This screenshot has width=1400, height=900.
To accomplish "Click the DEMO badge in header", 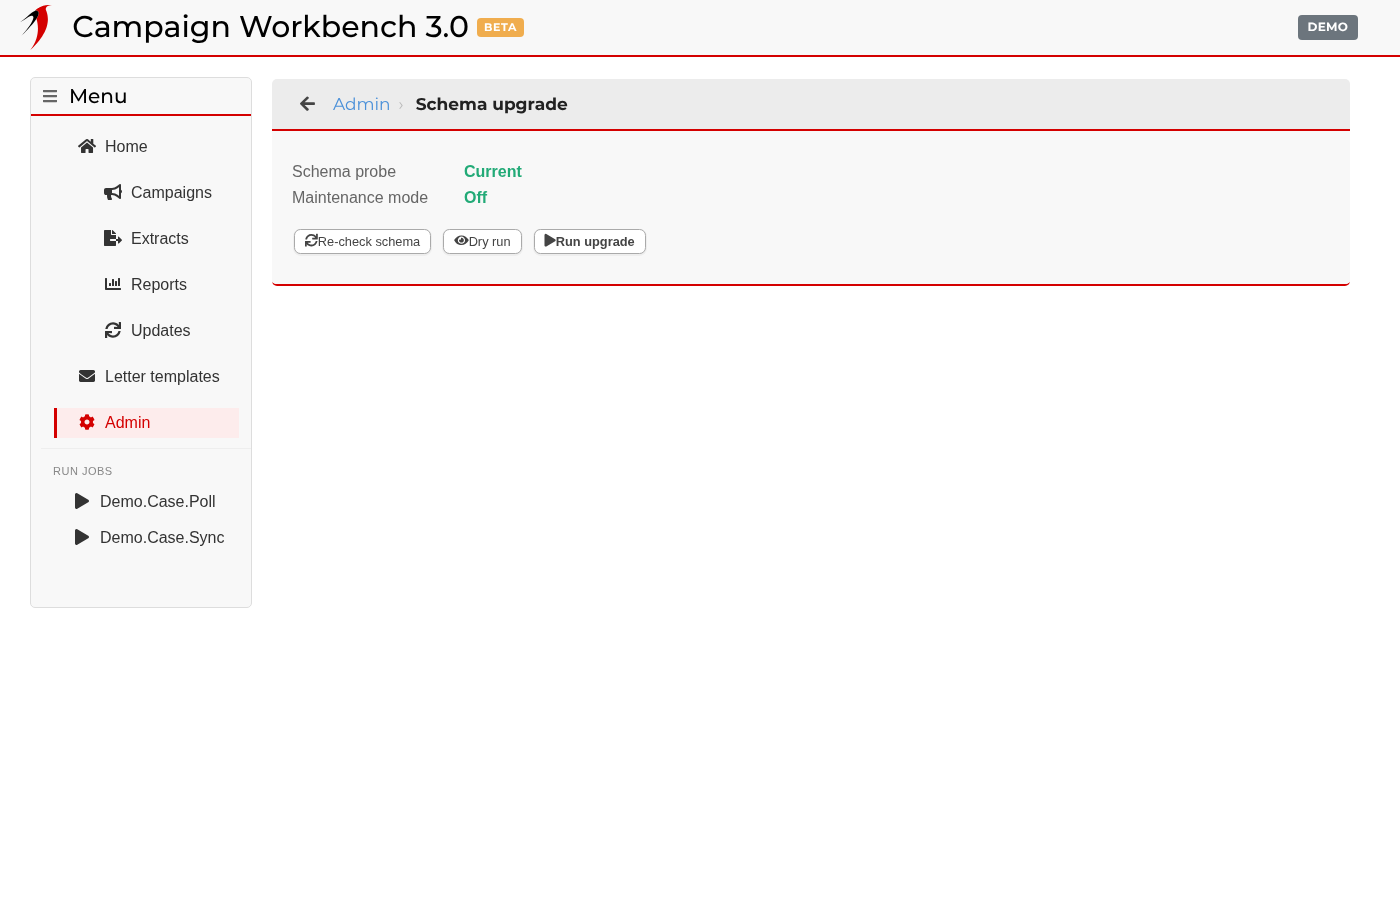I will (1328, 27).
